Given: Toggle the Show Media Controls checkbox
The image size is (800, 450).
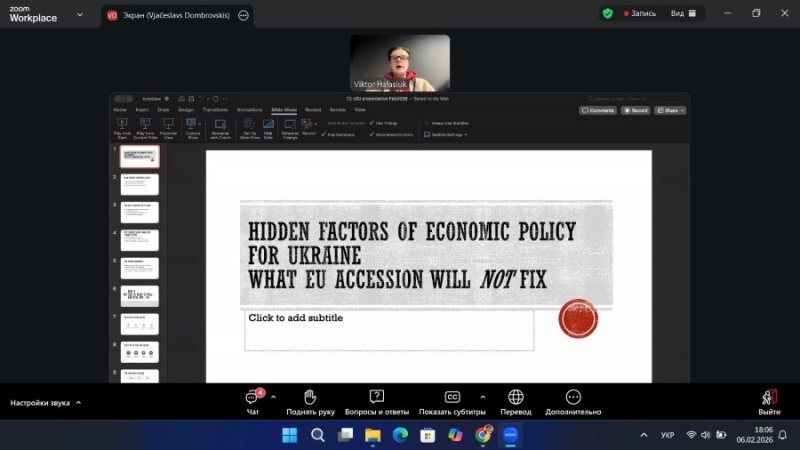Looking at the screenshot, I should click(372, 133).
